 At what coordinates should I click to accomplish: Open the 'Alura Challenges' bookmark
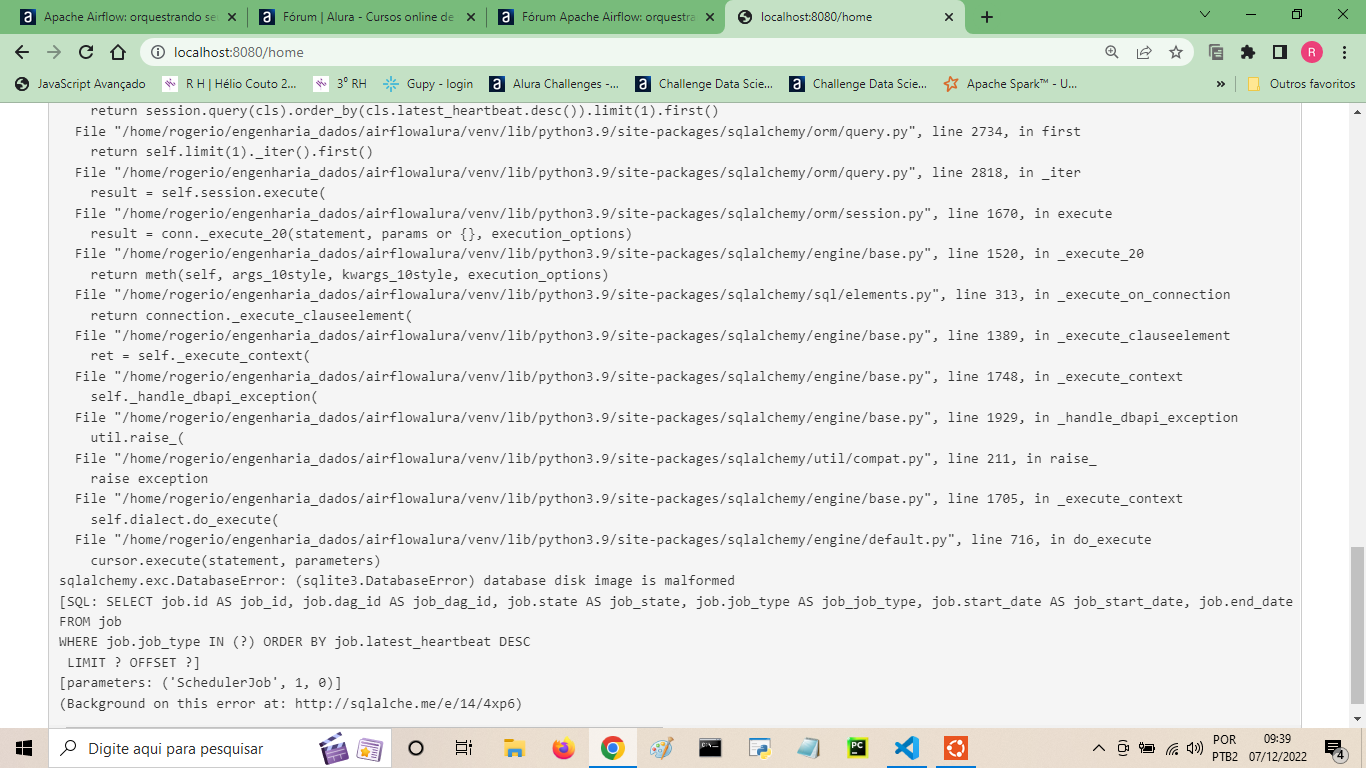coord(555,84)
